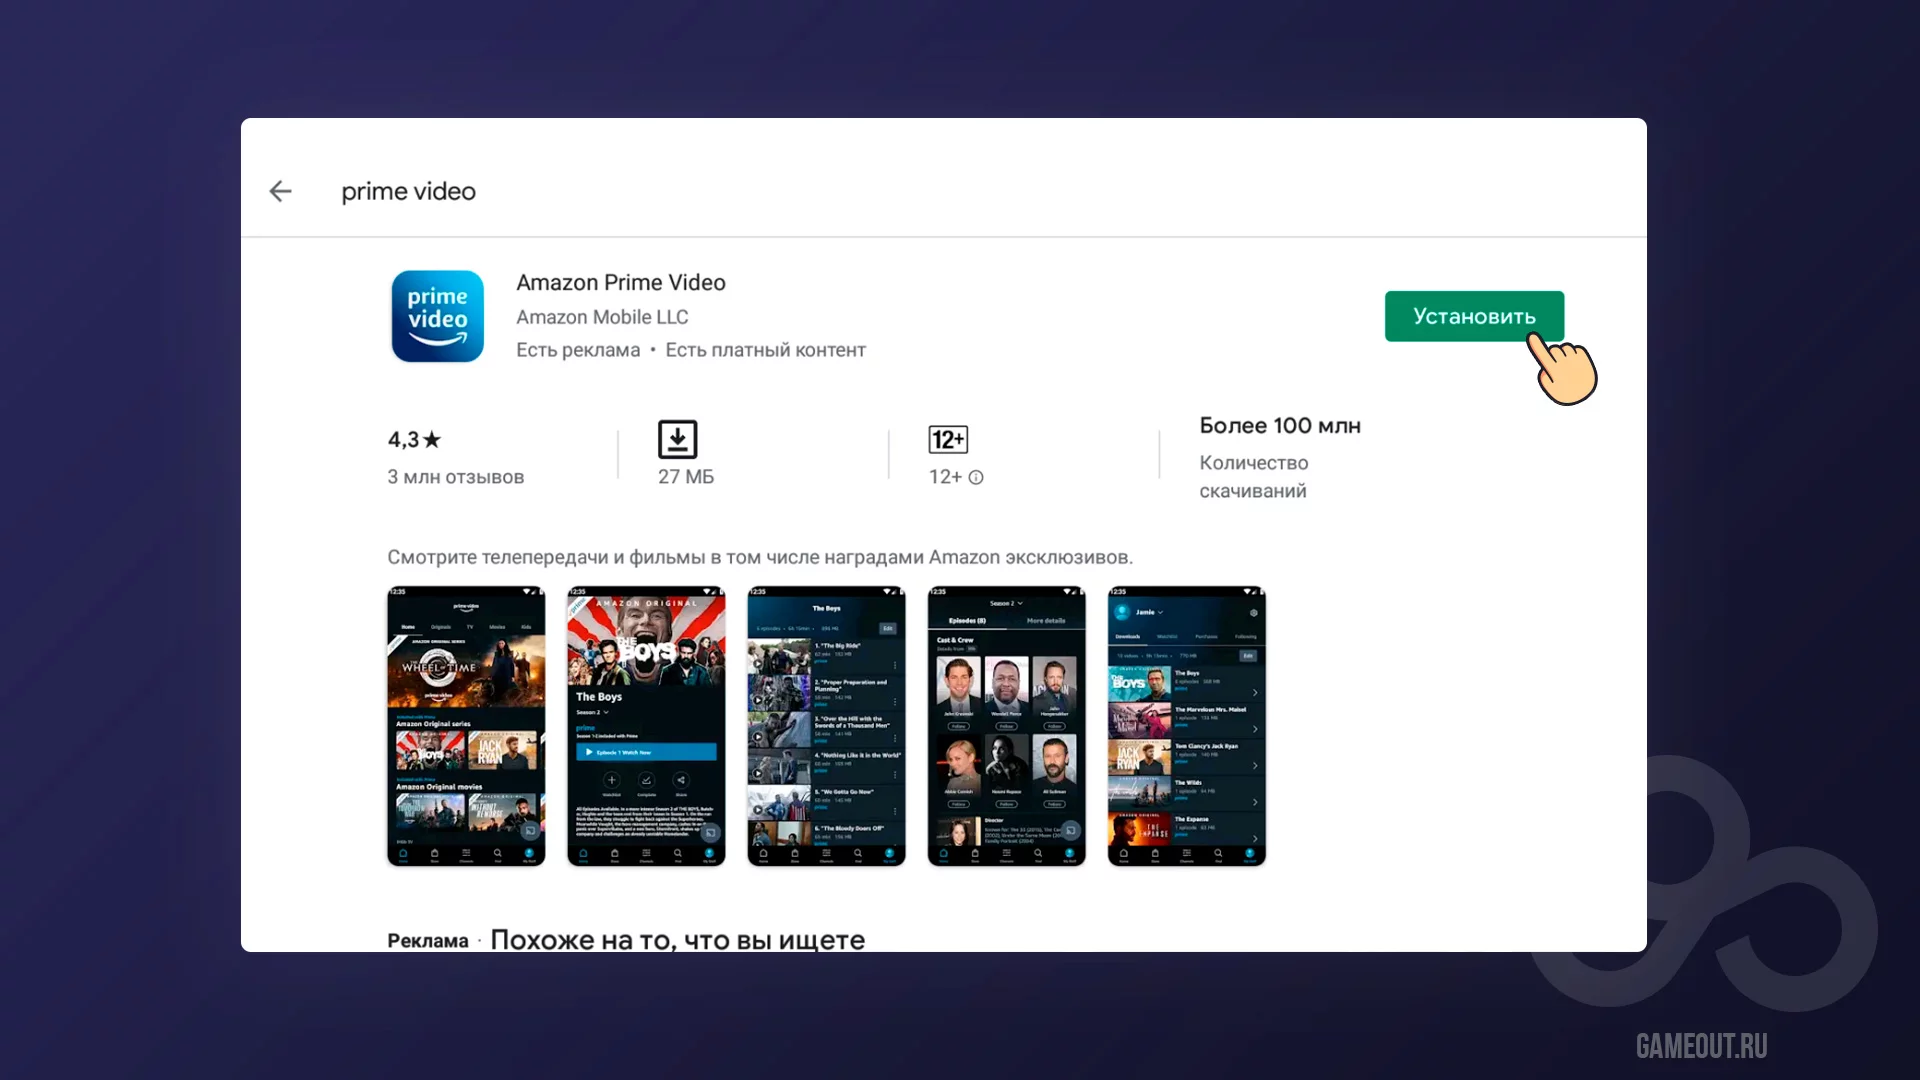1920x1080 pixels.
Task: Click the GAMEOUT.RU watermark logo
Action: (1701, 1046)
